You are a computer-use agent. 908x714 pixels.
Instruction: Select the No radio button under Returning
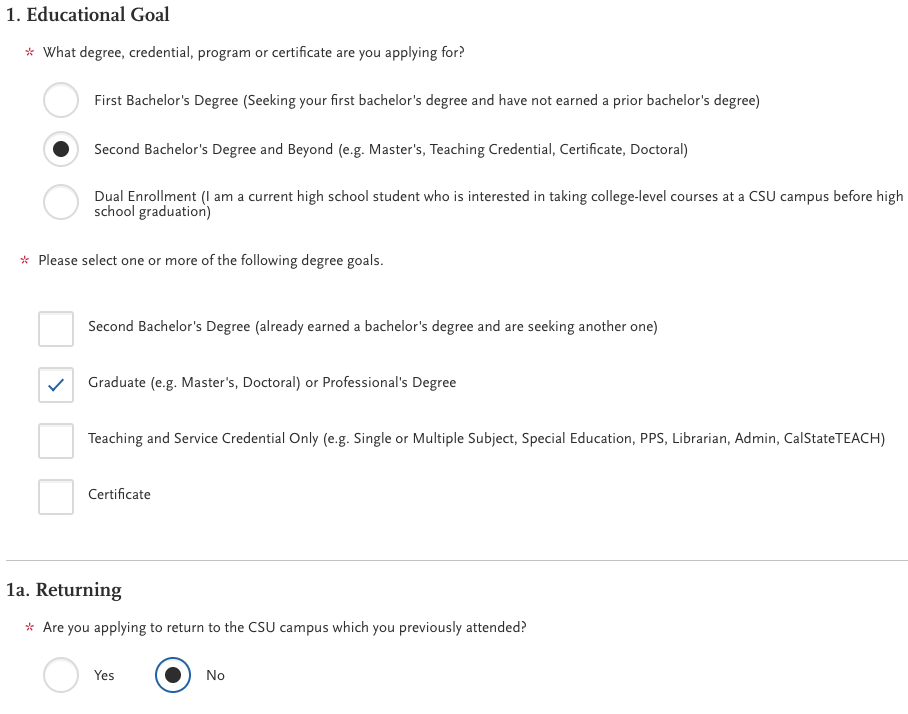coord(173,675)
